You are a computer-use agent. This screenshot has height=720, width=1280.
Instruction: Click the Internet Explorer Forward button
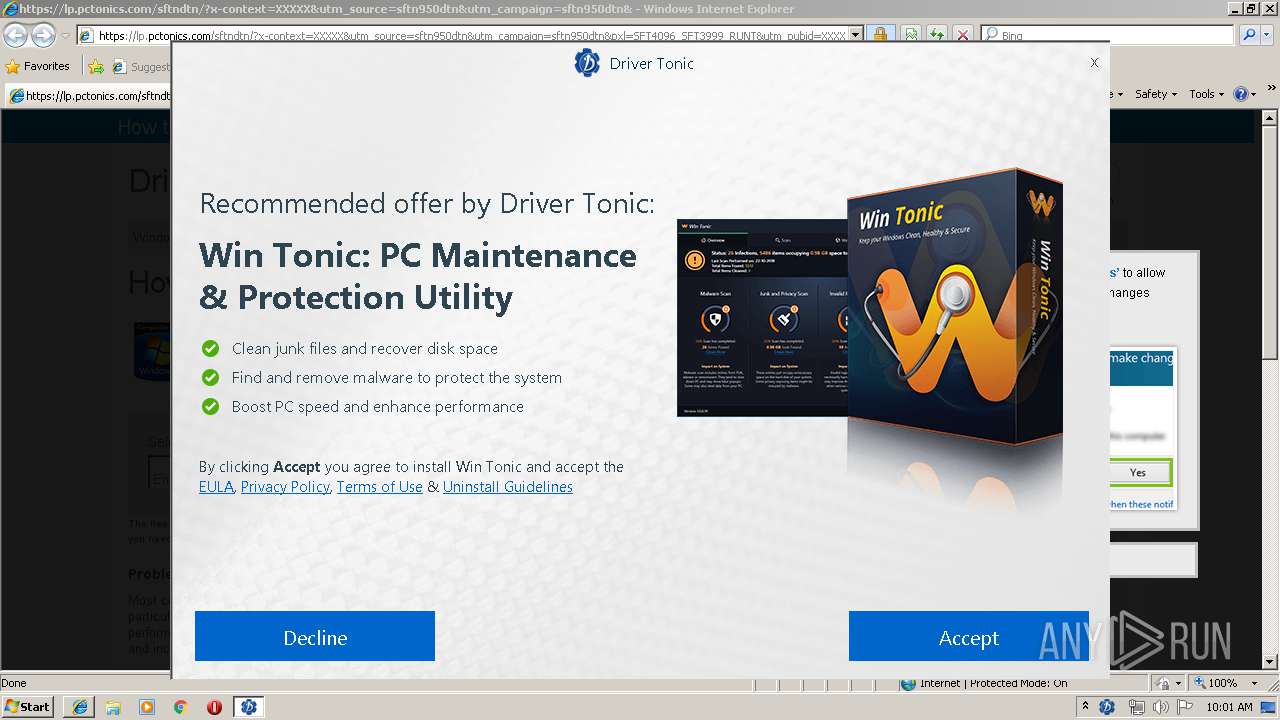(x=43, y=35)
